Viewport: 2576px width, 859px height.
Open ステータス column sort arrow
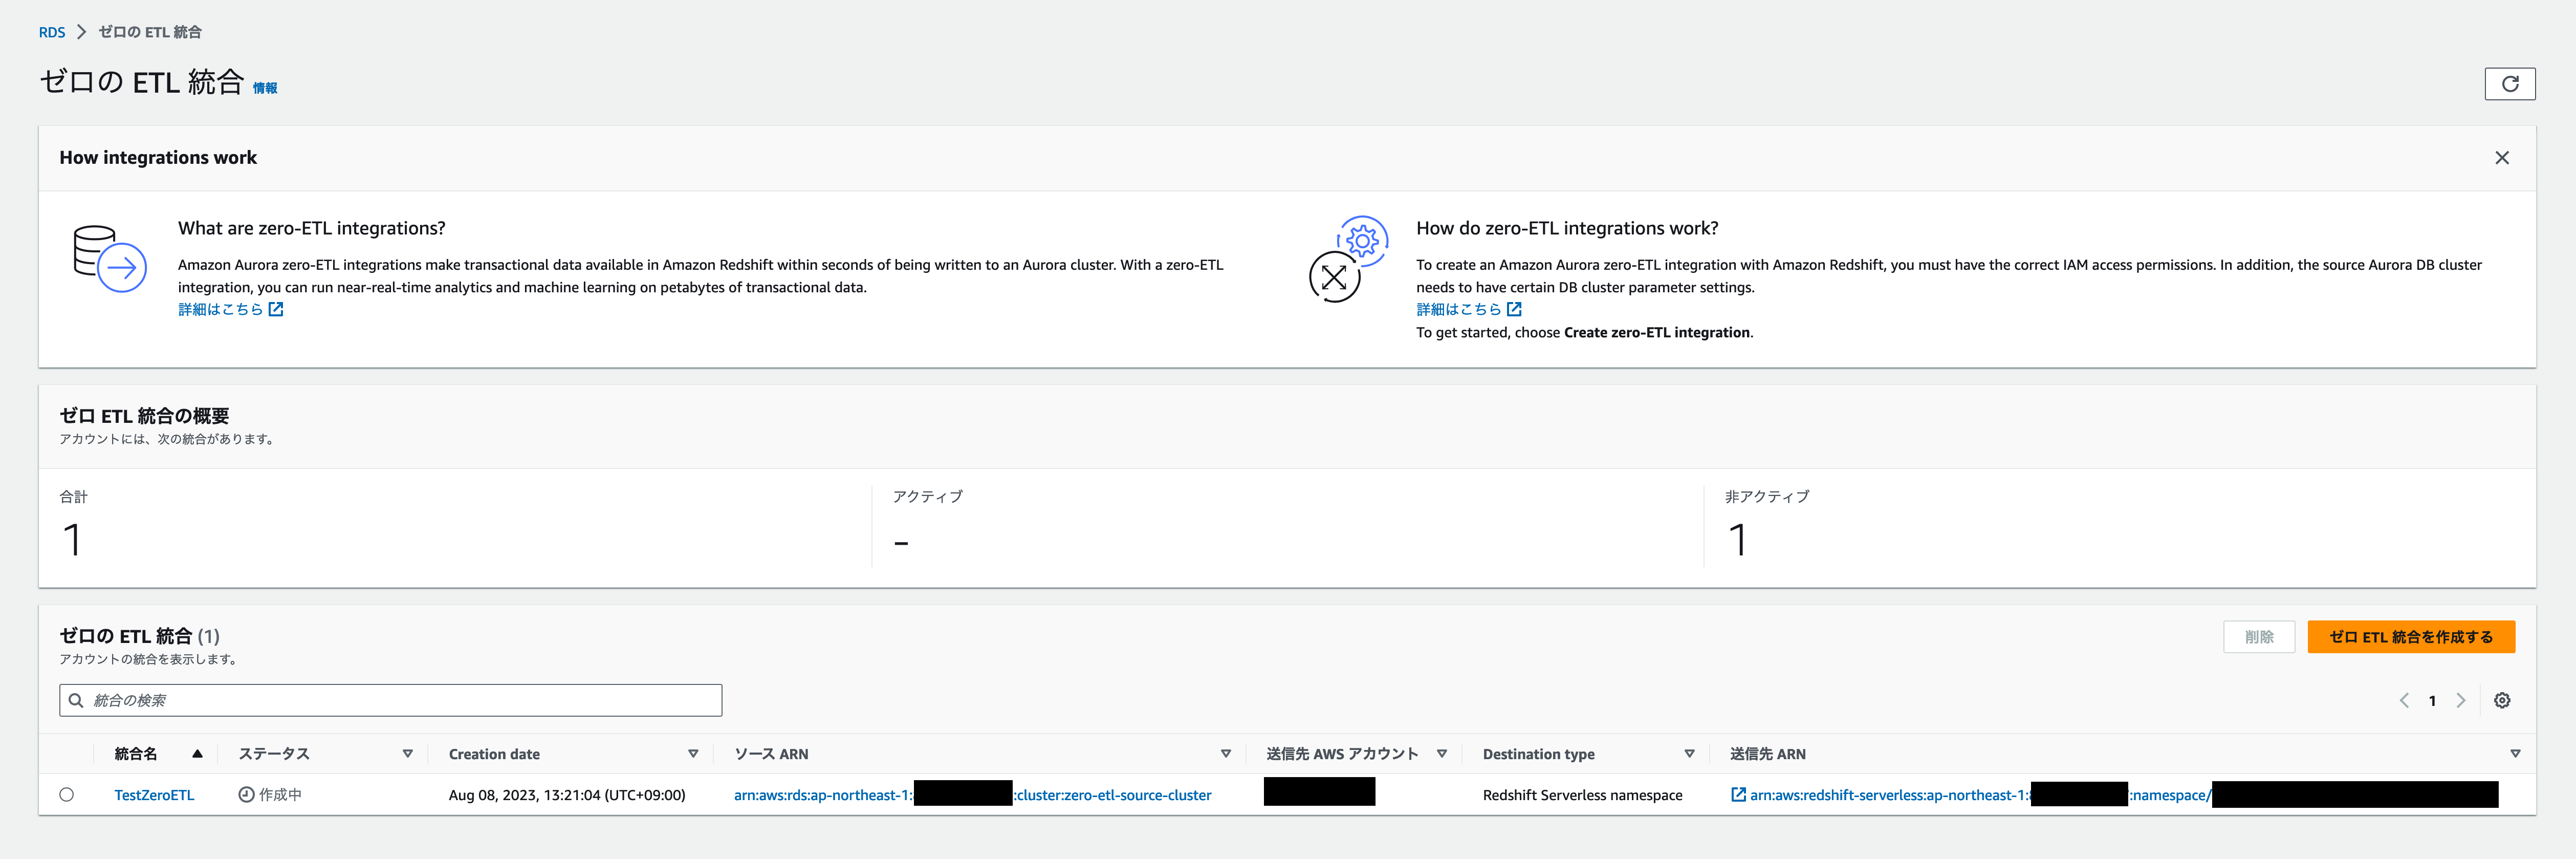(408, 754)
